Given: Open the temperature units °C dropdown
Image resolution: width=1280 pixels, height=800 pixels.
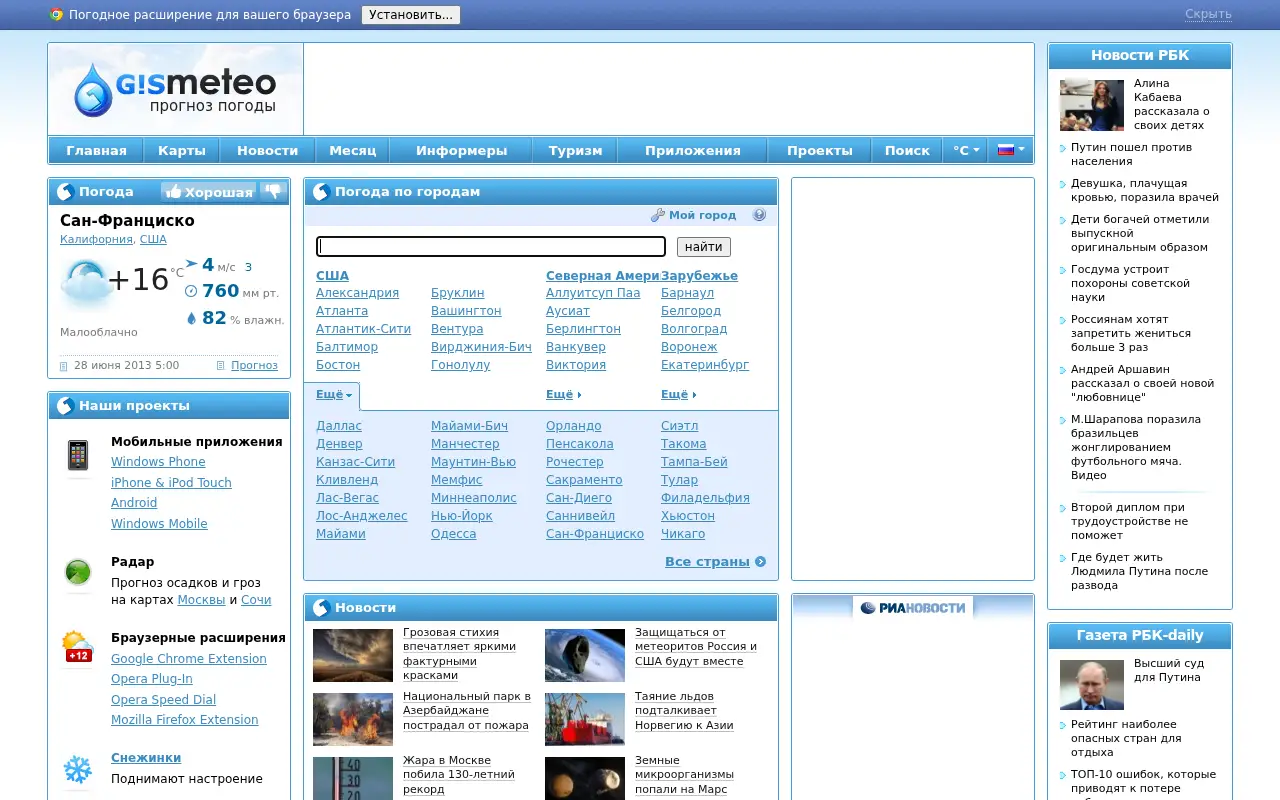Looking at the screenshot, I should point(965,150).
